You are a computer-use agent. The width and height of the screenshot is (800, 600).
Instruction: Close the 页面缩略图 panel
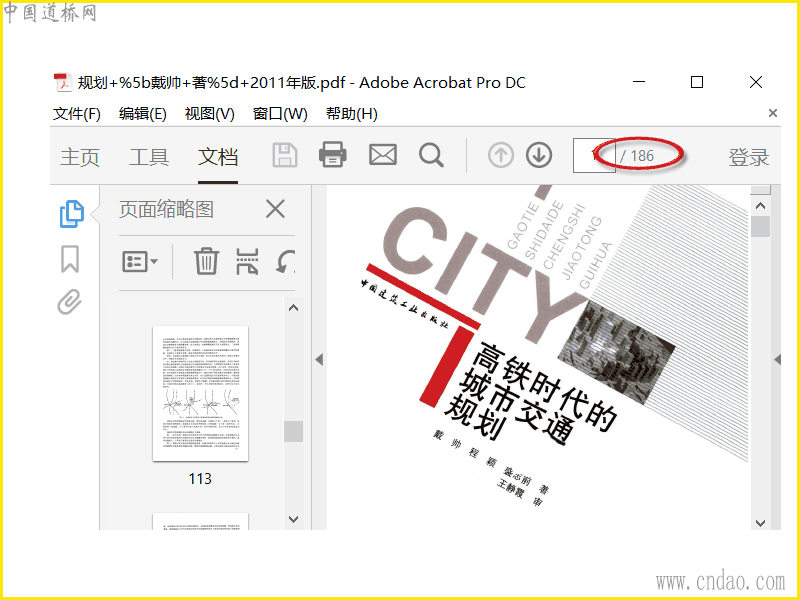(x=276, y=209)
